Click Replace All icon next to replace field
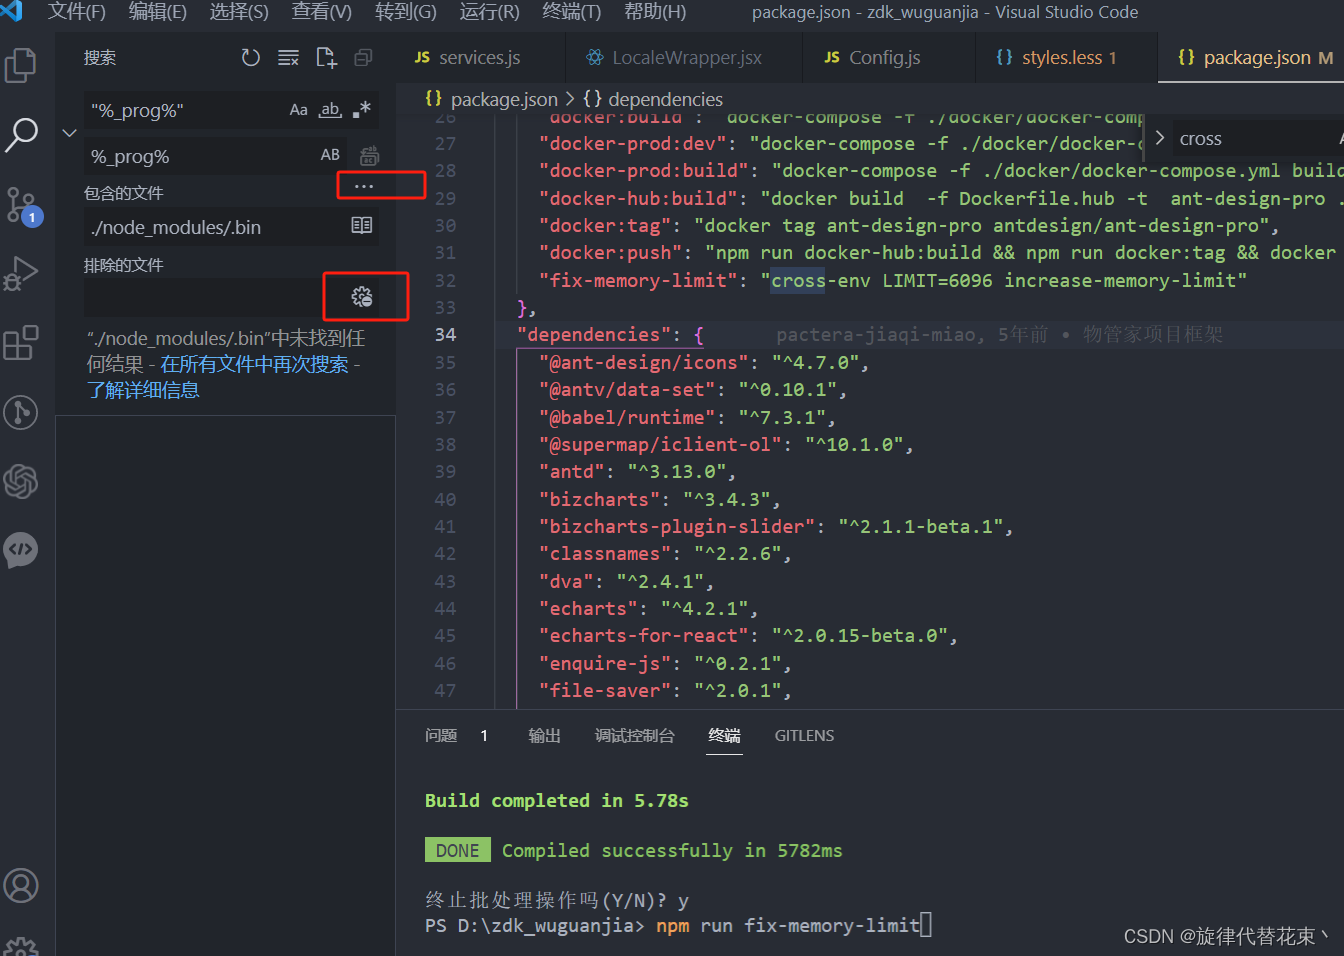 (369, 155)
